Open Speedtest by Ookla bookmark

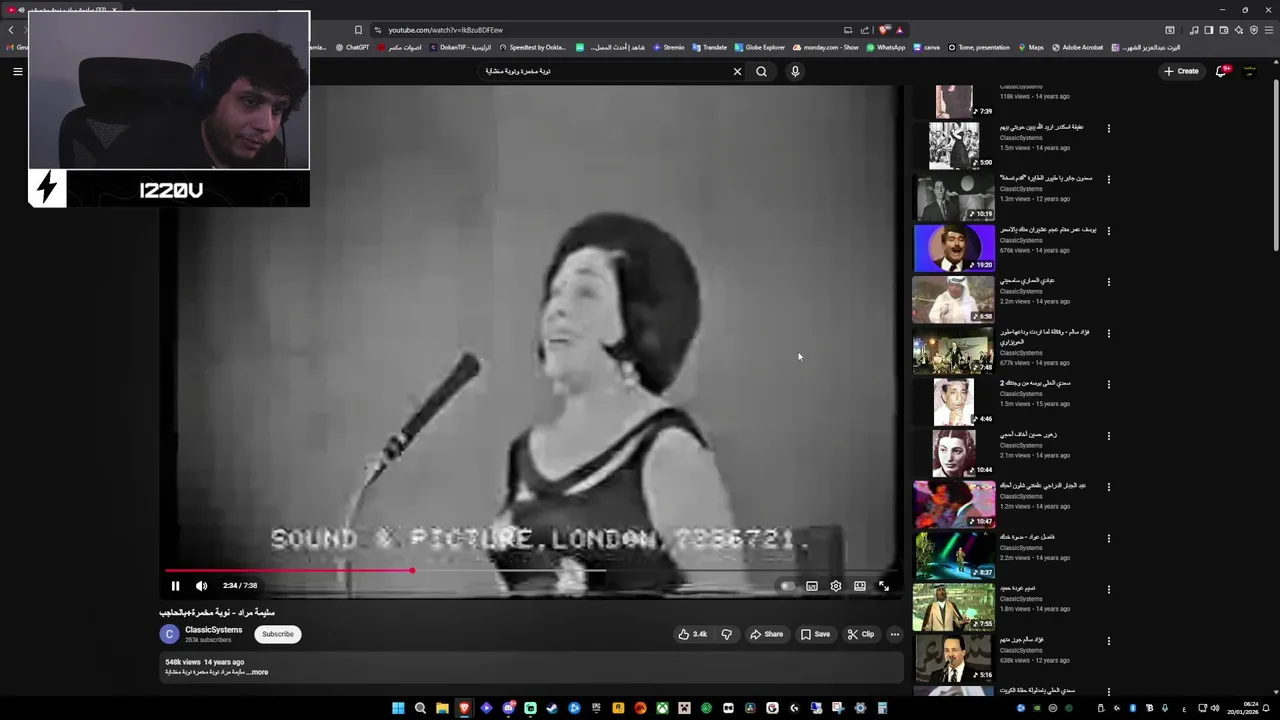[x=532, y=47]
